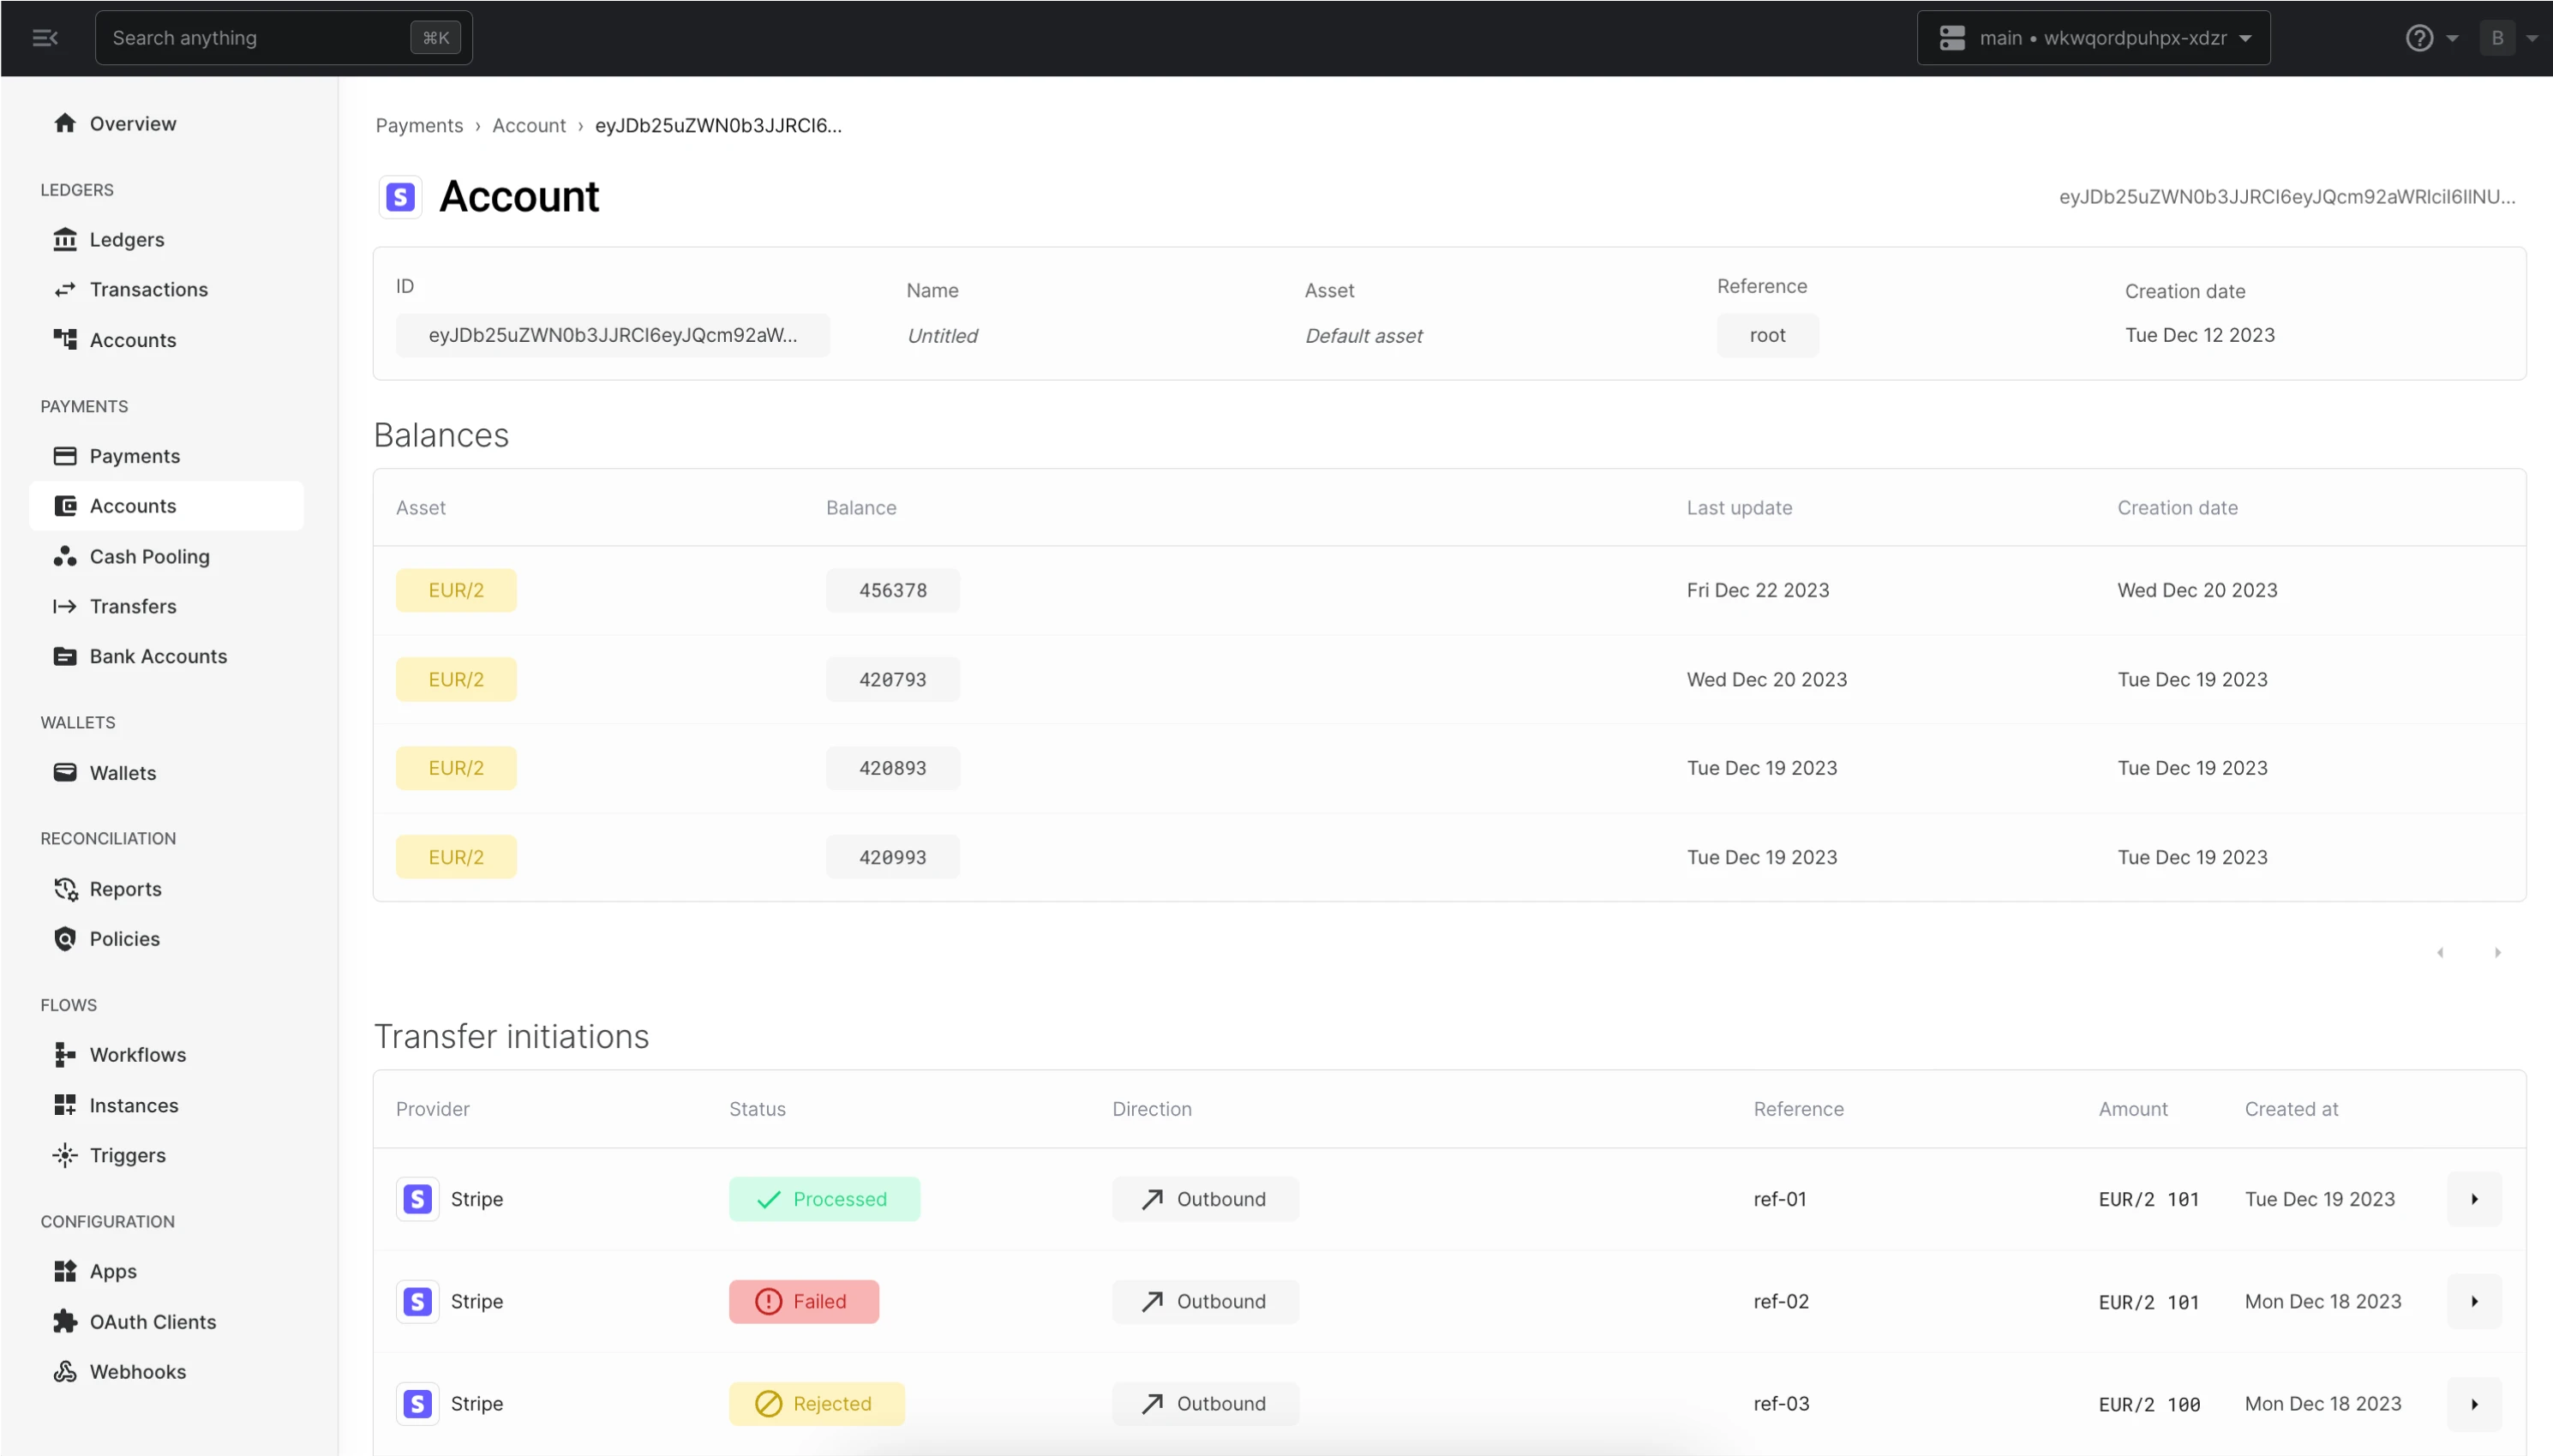Viewport: 2553px width, 1456px height.
Task: Open Transfers in the Payments menu
Action: pos(133,606)
